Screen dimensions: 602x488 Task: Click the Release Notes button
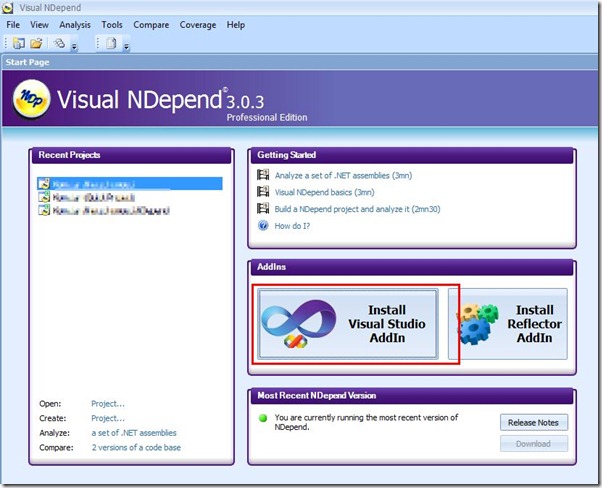click(534, 423)
